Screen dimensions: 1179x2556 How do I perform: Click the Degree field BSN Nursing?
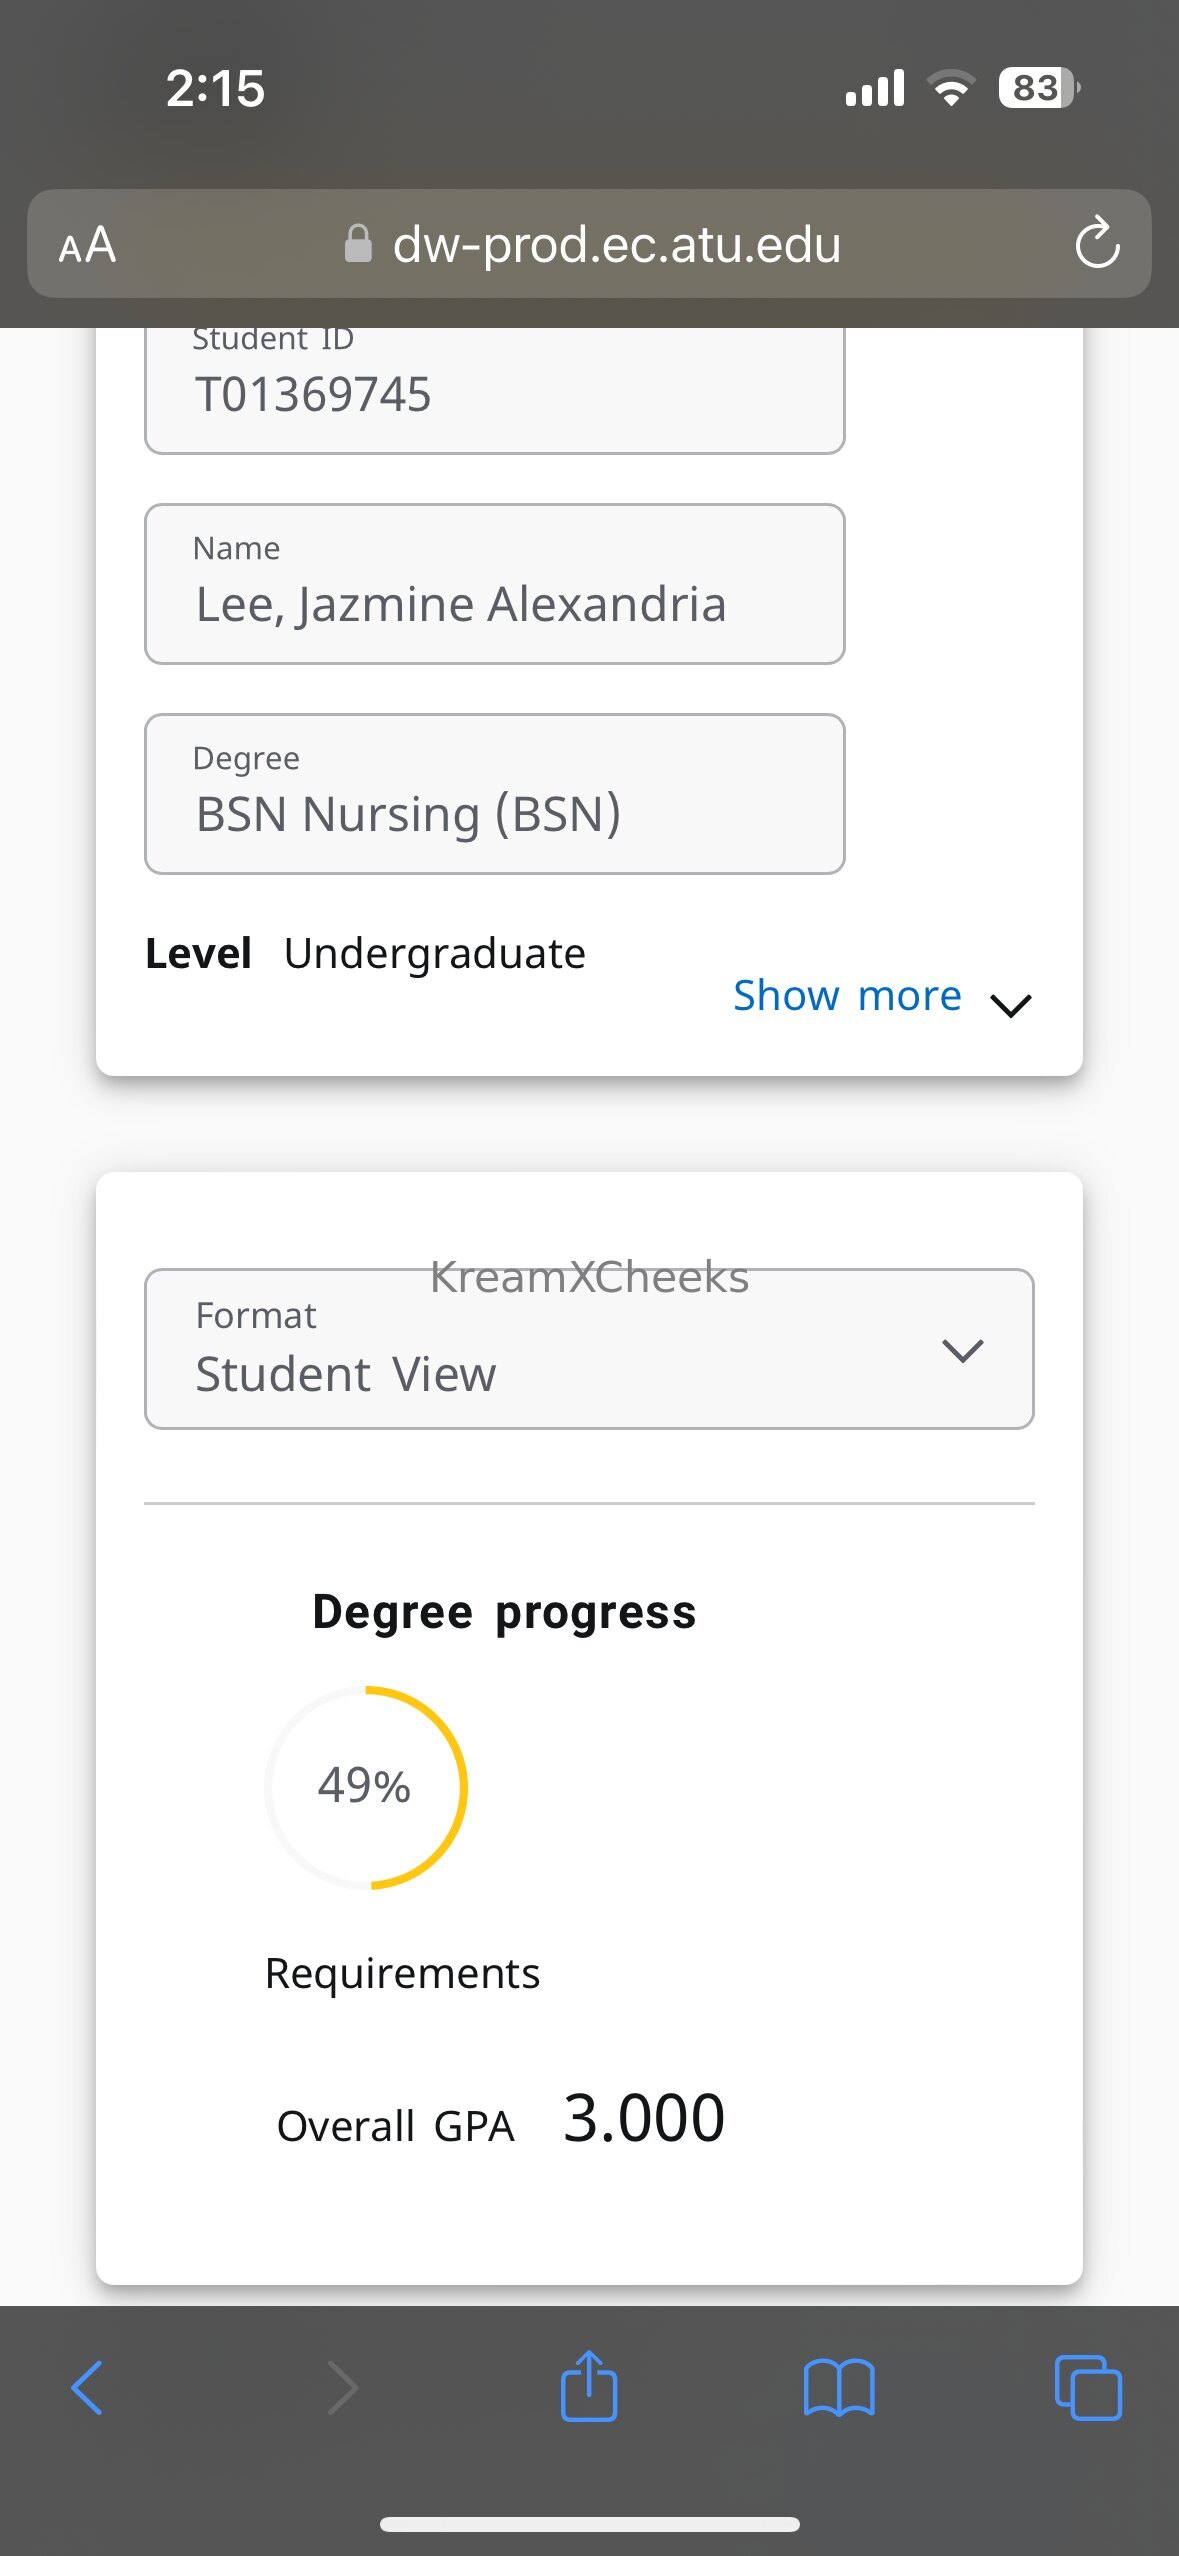pos(495,794)
